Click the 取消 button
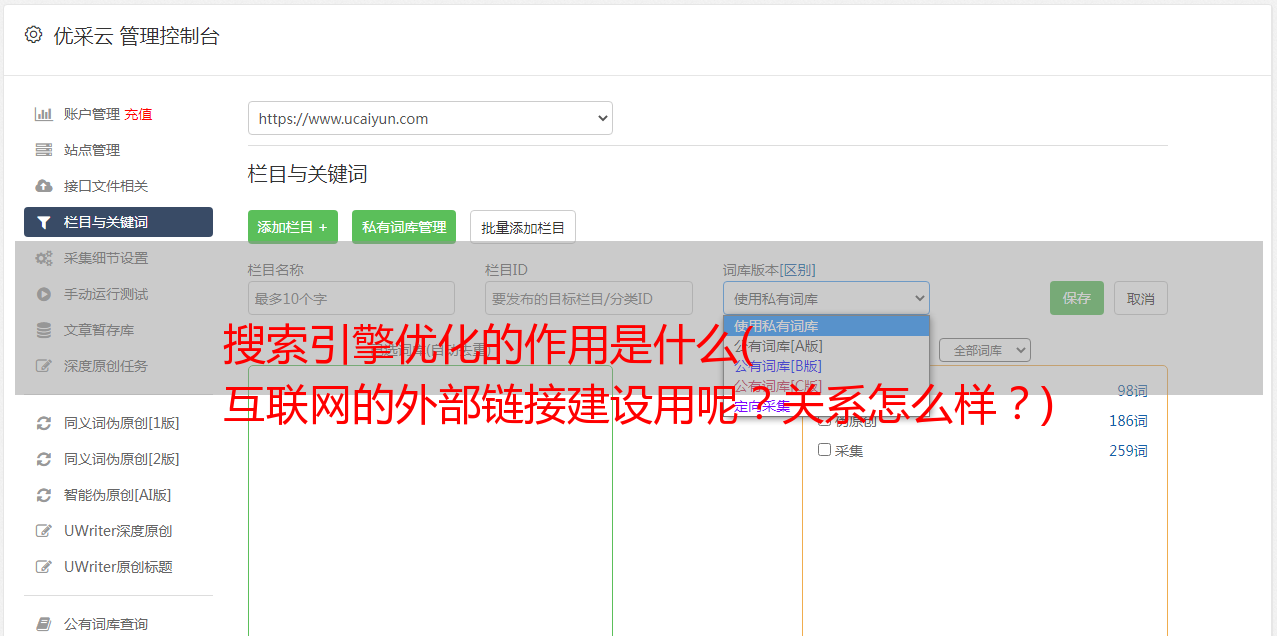The width and height of the screenshot is (1277, 636). coord(1141,298)
